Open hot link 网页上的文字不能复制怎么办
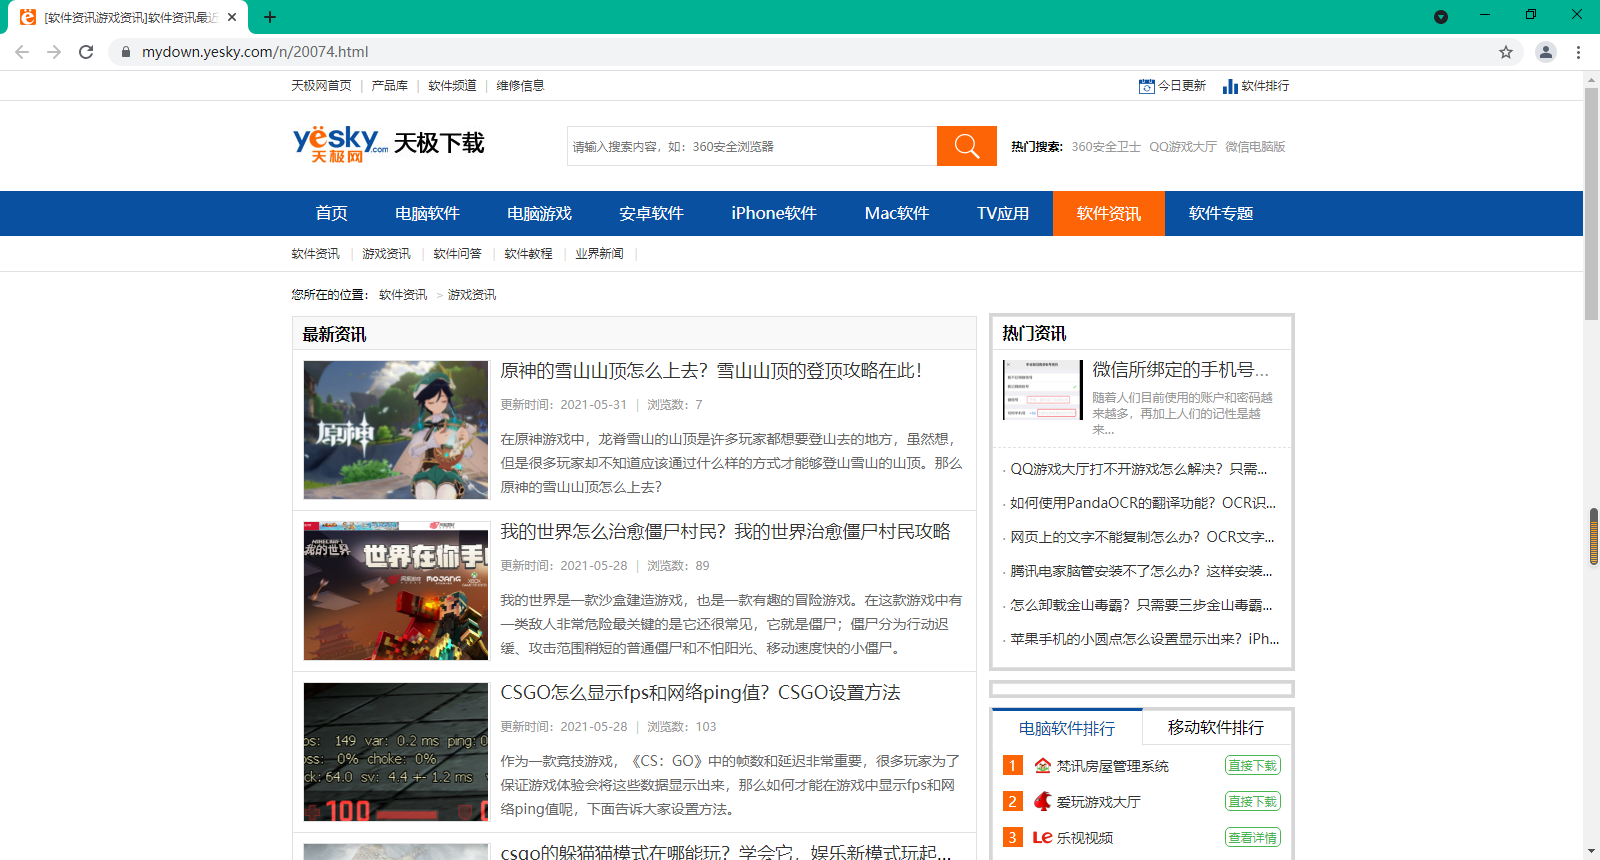 pos(1142,537)
